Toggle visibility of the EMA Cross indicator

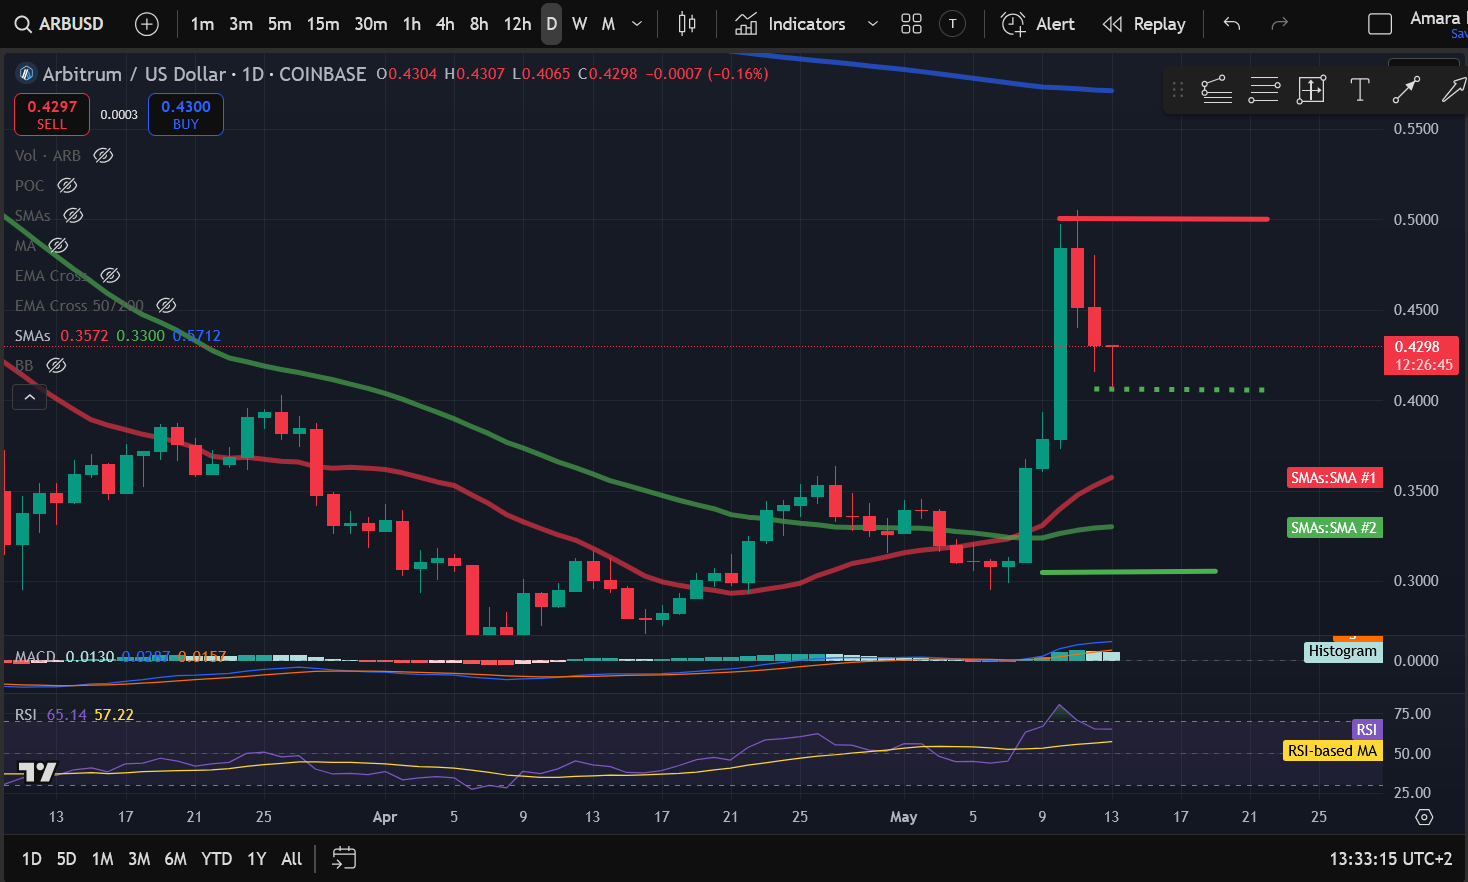click(x=110, y=275)
